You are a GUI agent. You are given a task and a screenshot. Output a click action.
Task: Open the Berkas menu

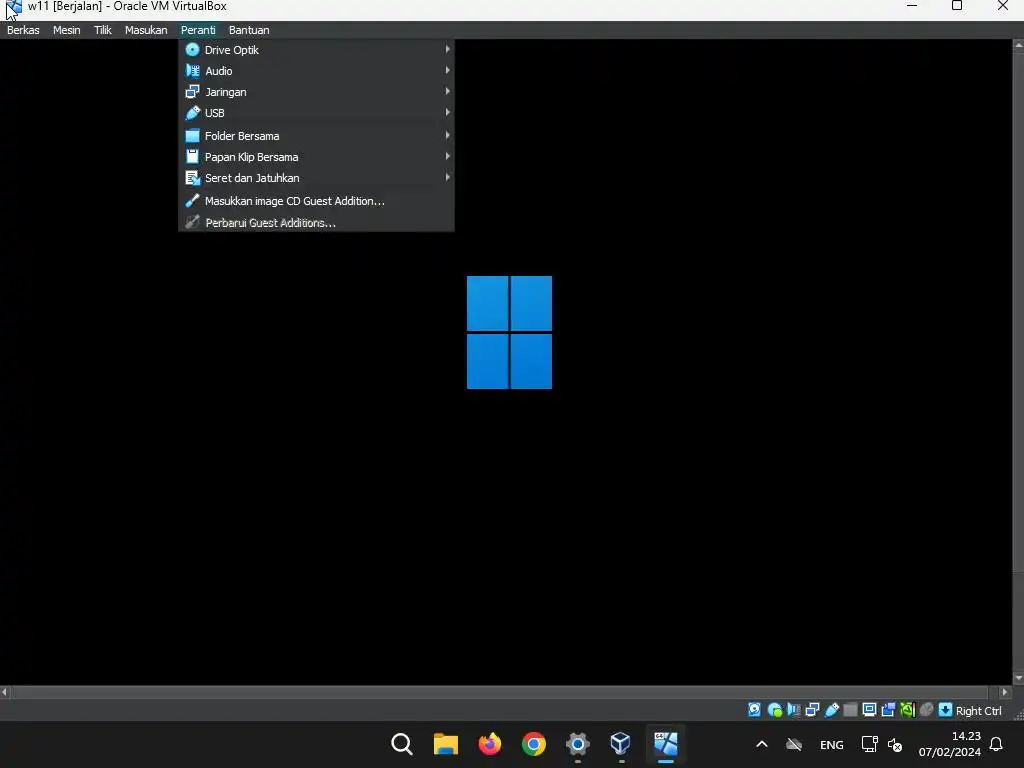point(23,30)
